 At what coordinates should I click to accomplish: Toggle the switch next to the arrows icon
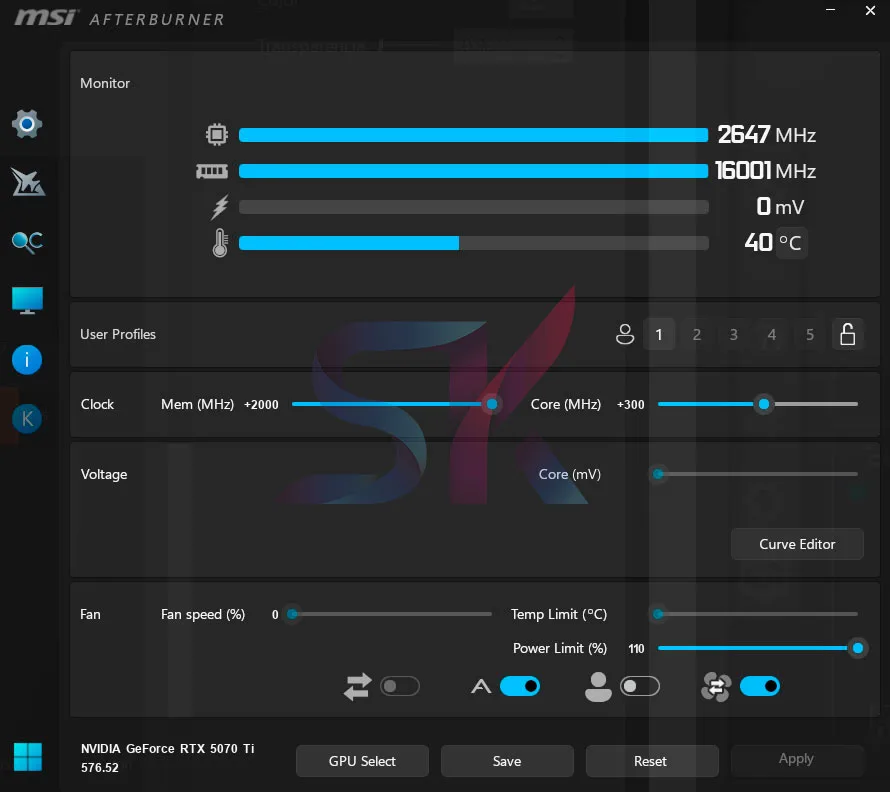pyautogui.click(x=400, y=686)
